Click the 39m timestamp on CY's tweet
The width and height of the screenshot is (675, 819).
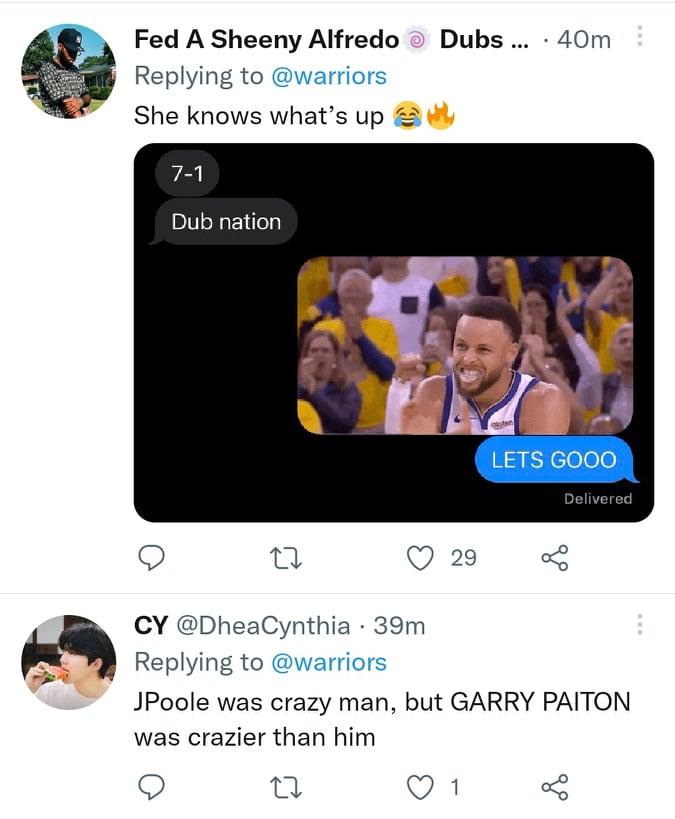(x=399, y=626)
